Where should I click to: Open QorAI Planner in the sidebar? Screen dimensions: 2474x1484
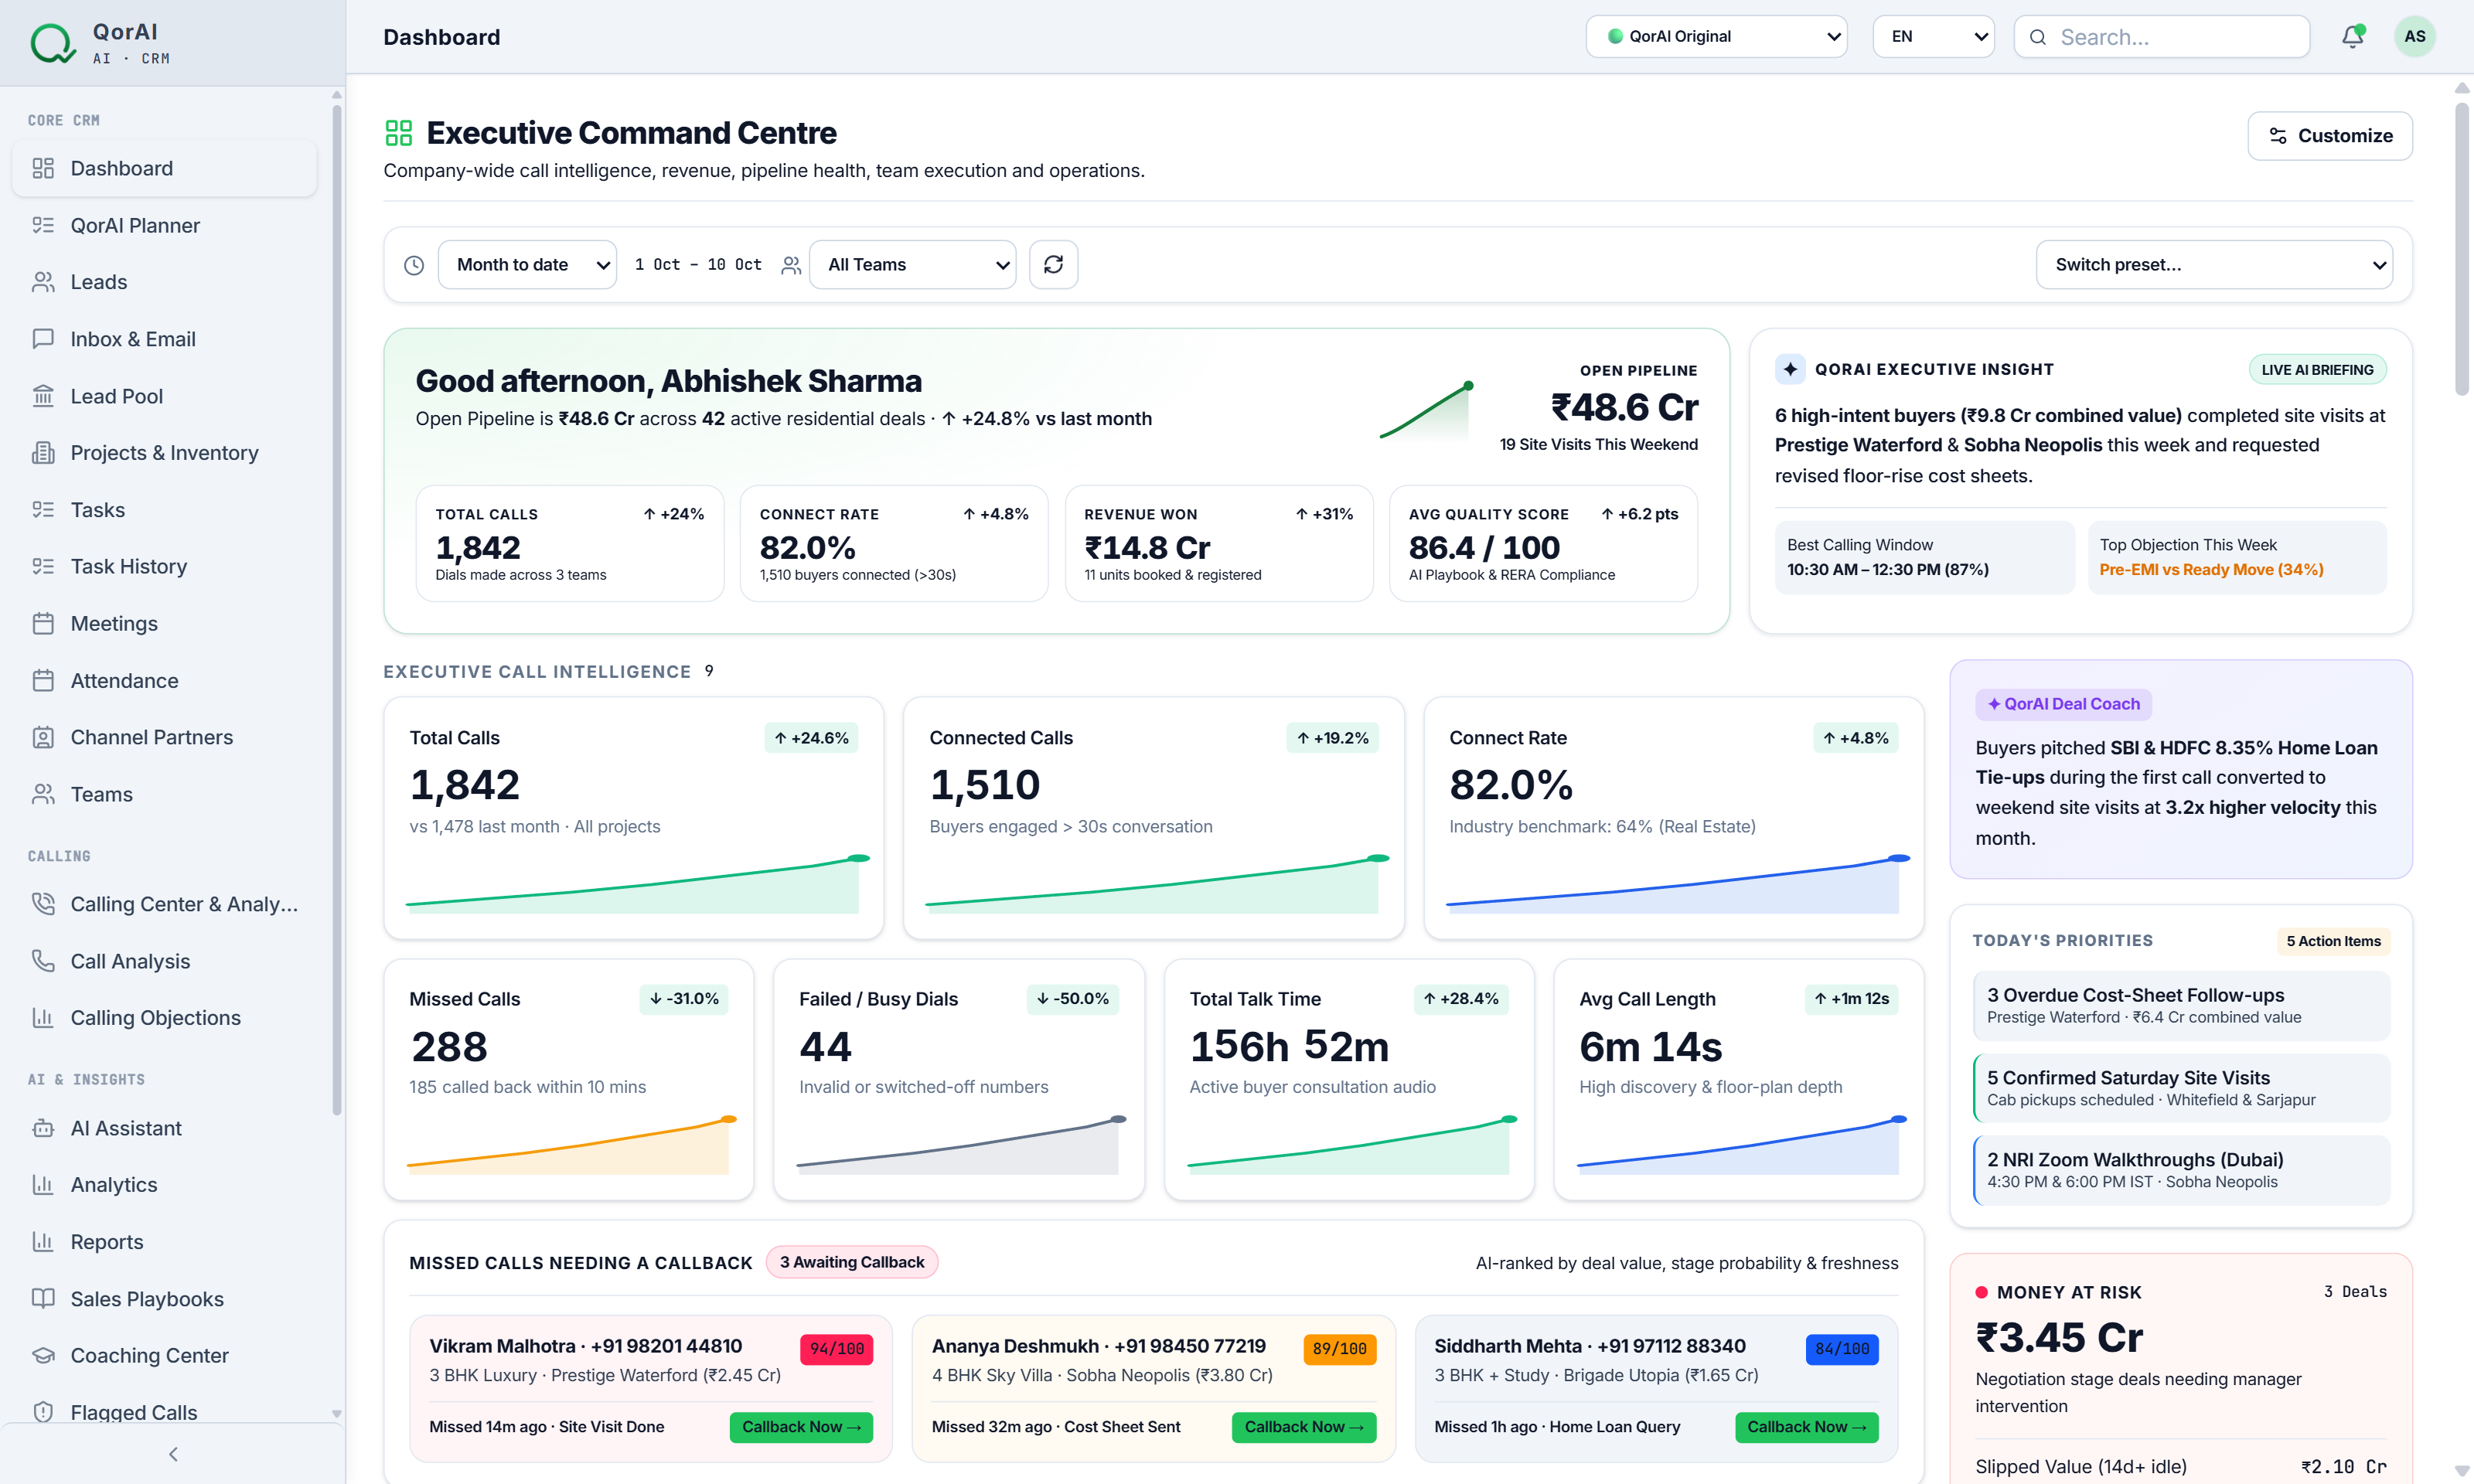click(x=165, y=225)
